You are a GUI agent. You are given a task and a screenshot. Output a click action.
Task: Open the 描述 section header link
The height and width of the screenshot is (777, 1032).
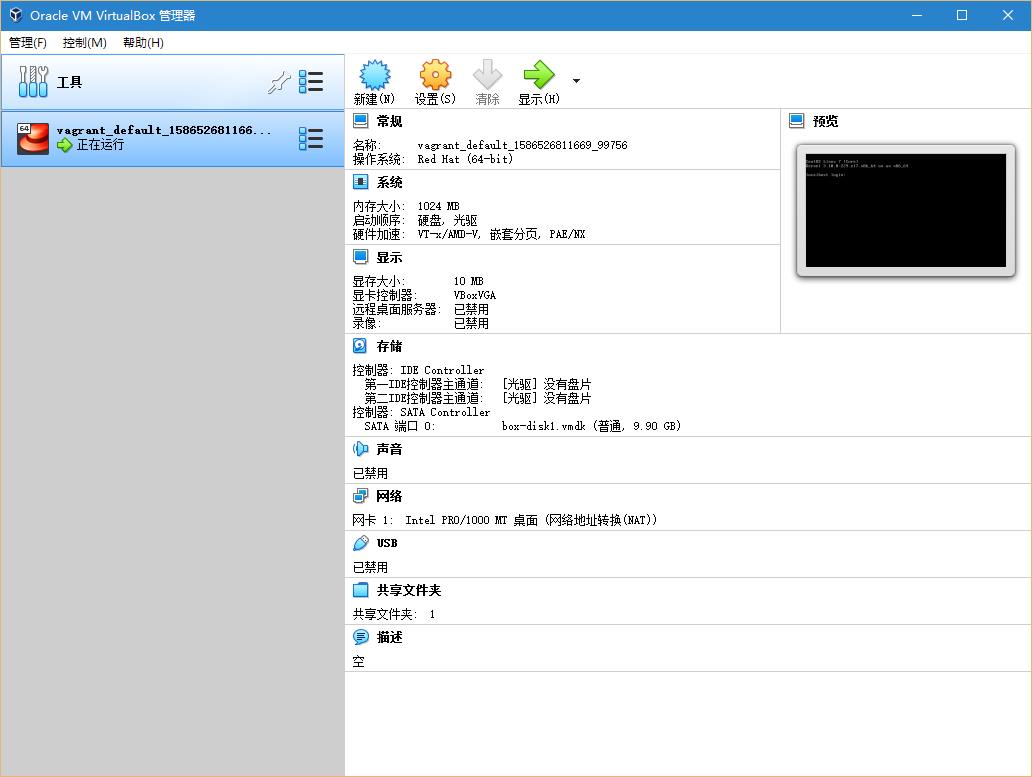[389, 638]
